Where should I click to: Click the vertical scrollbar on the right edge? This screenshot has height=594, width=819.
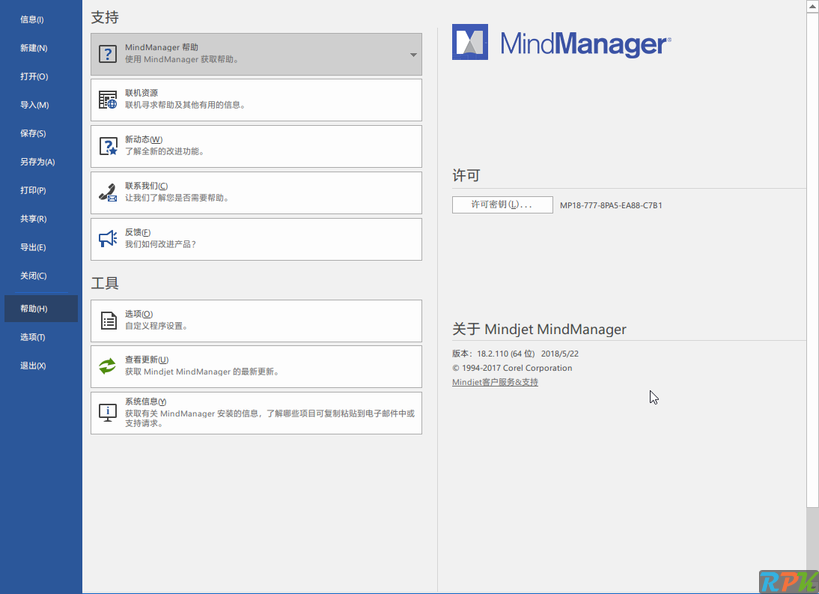click(x=812, y=260)
